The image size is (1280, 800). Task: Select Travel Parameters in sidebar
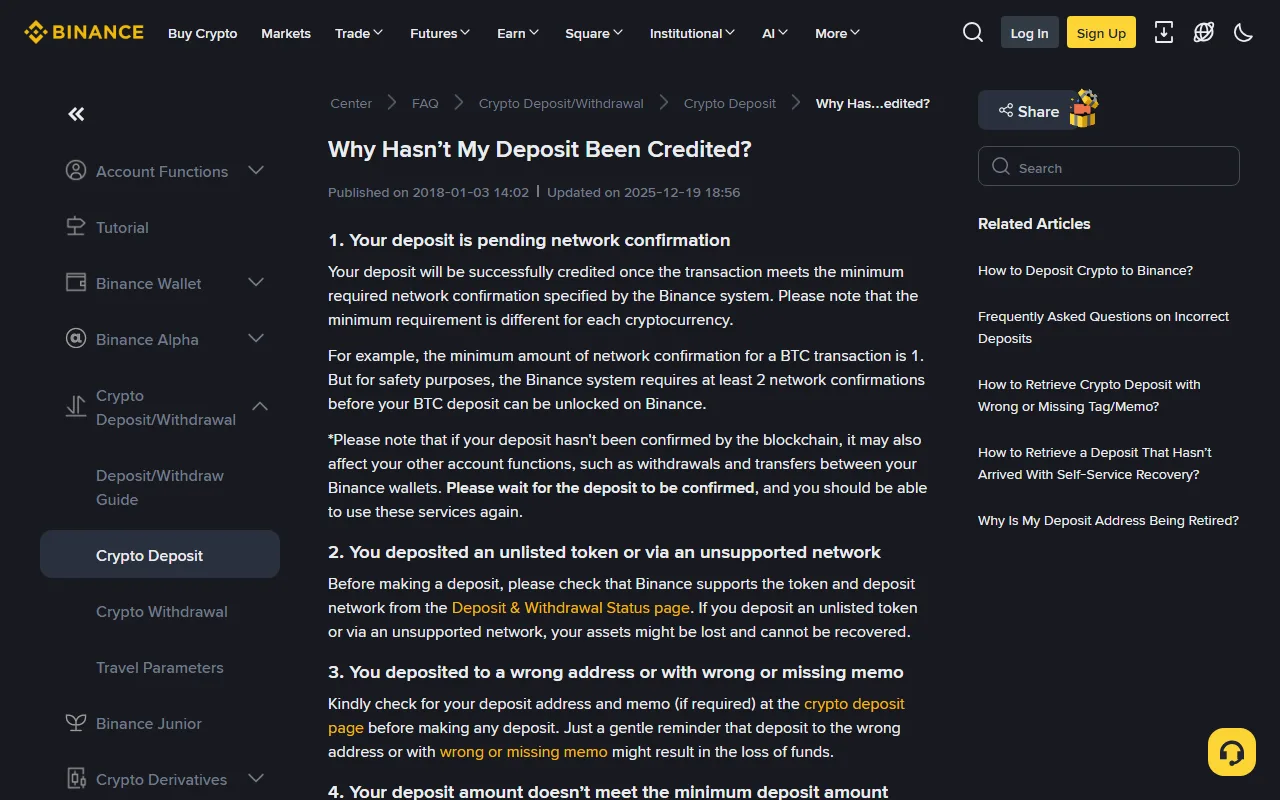point(160,667)
